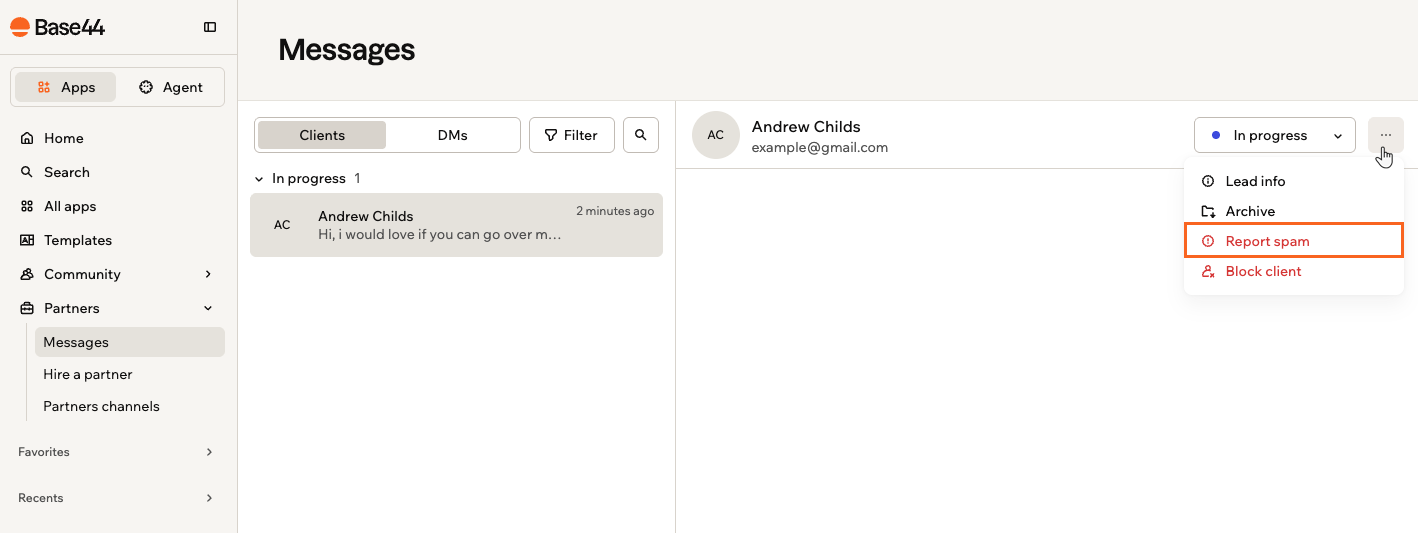Expand the Community submenu chevron
1418x533 pixels.
coord(208,274)
